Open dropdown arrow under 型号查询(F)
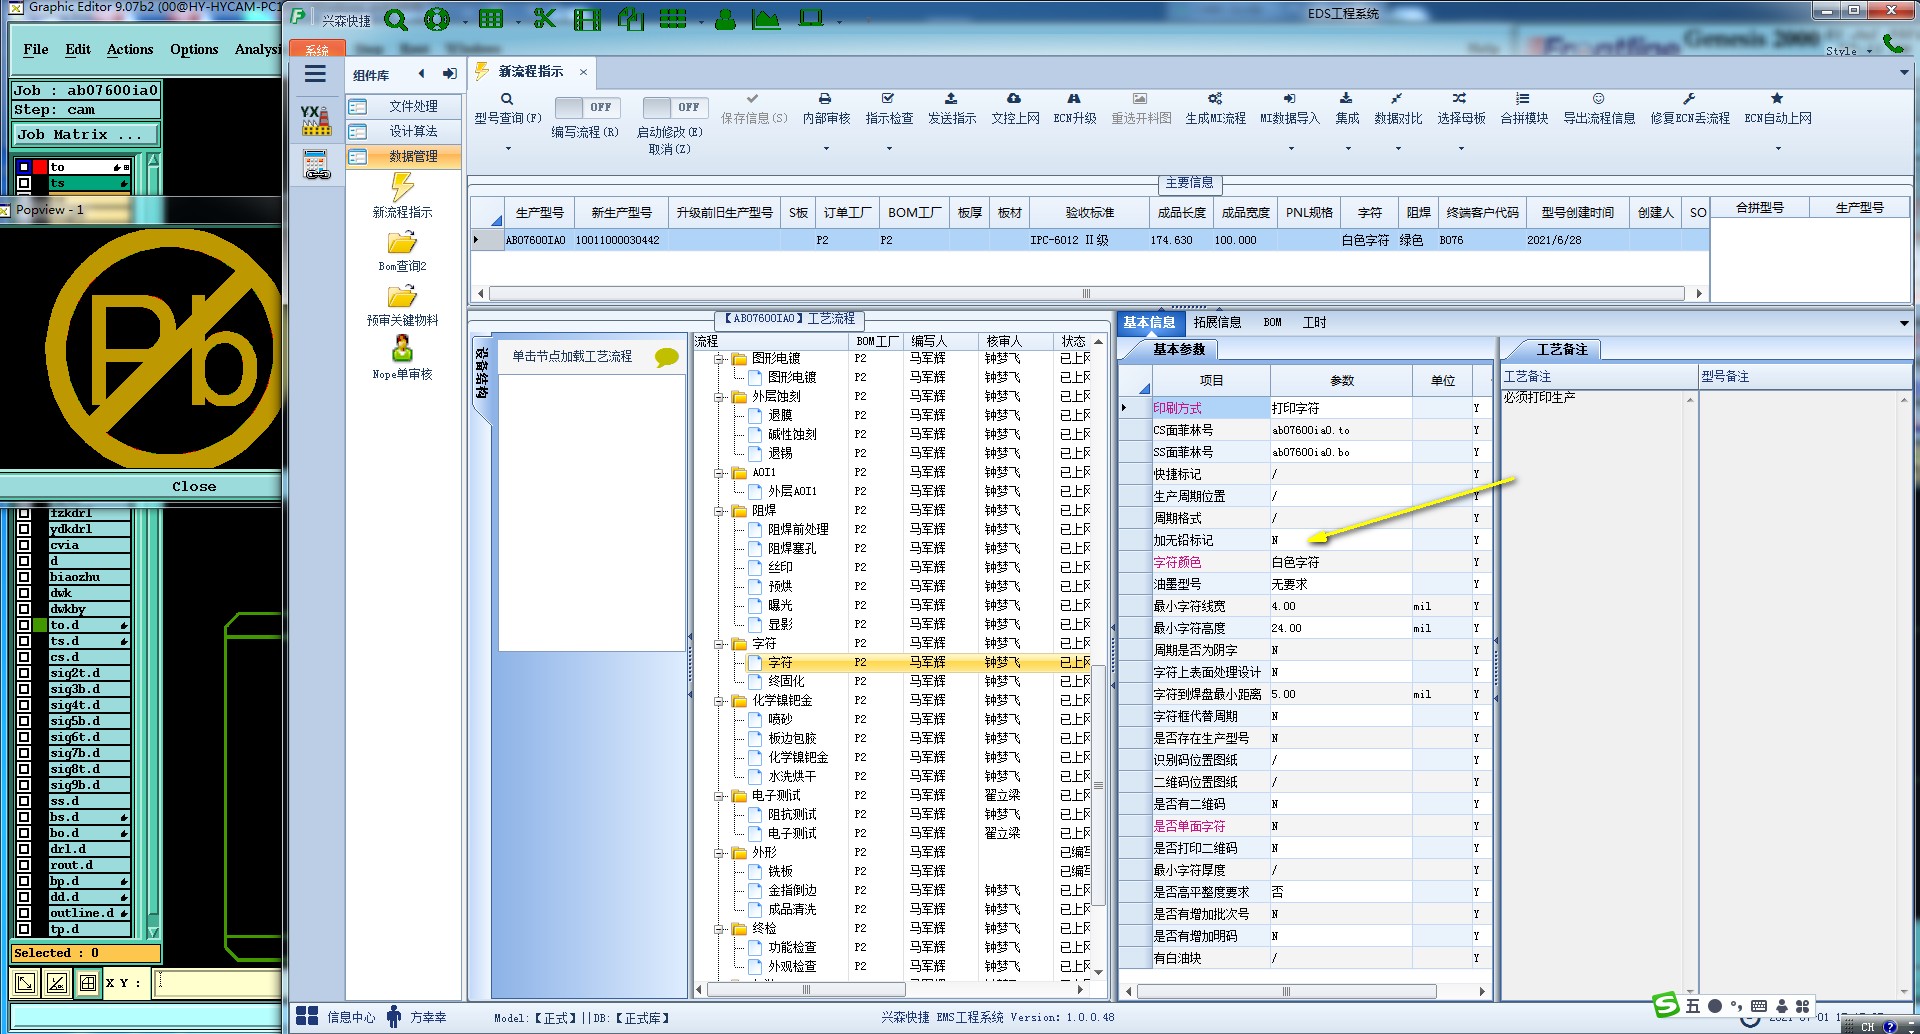The height and width of the screenshot is (1034, 1920). pos(508,149)
